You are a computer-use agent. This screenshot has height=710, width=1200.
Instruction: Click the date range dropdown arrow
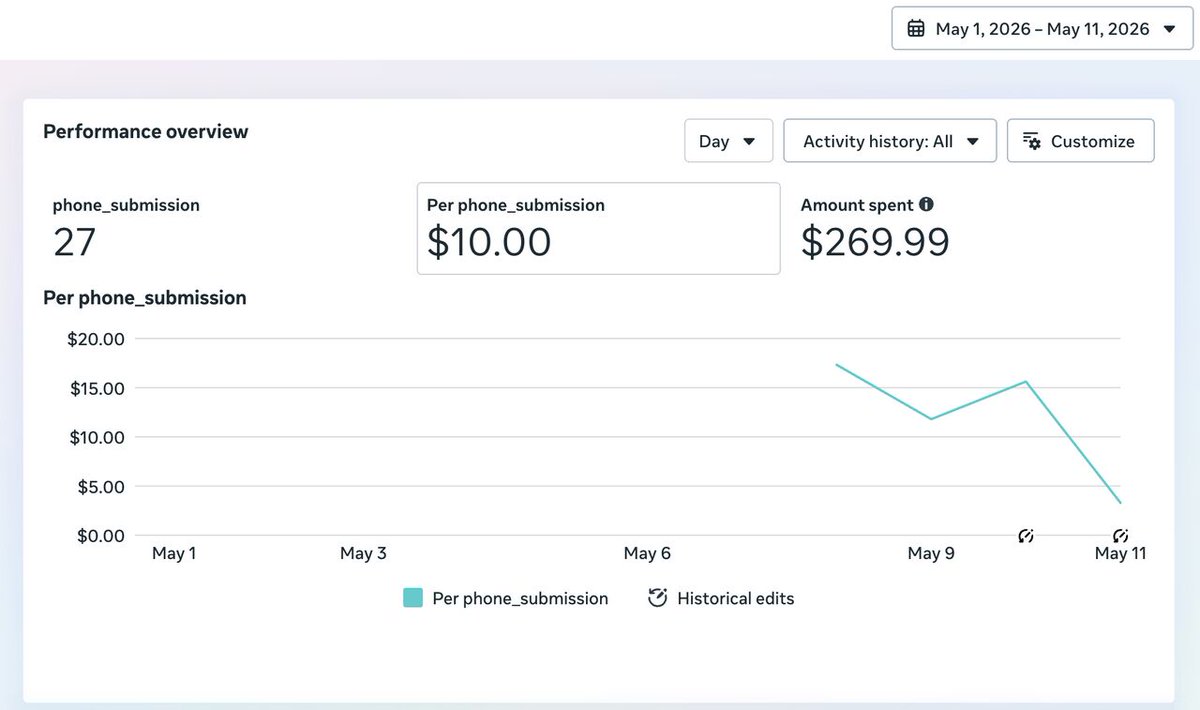click(1169, 29)
